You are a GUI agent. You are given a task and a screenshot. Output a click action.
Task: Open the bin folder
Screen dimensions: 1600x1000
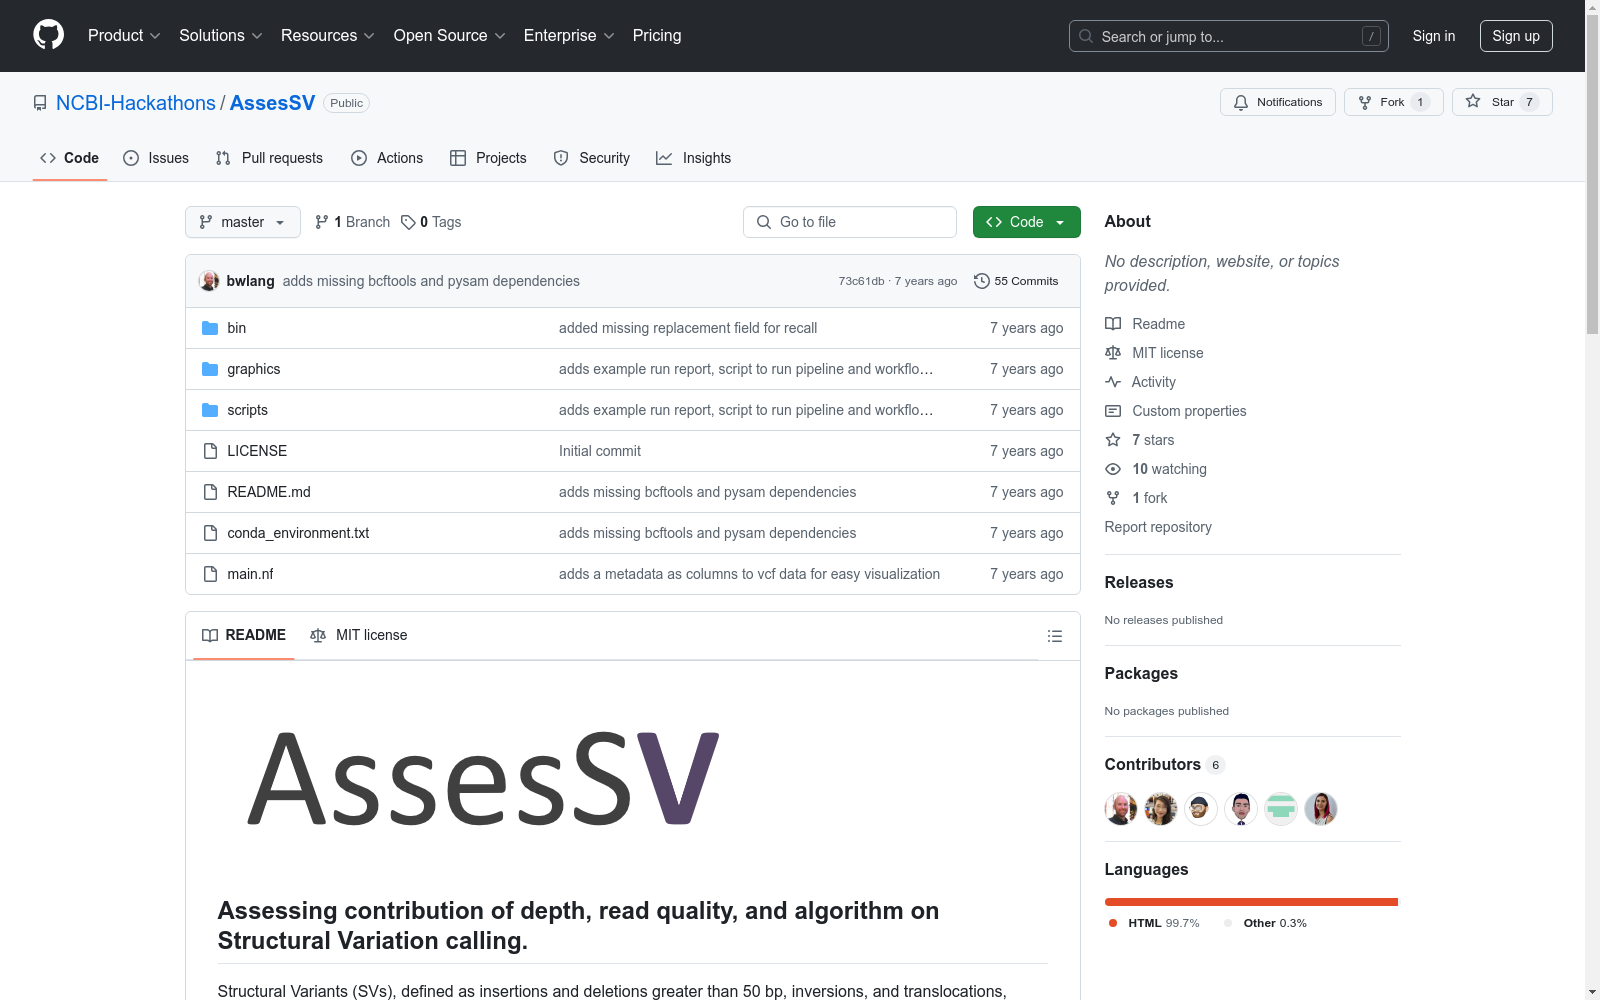tap(236, 328)
